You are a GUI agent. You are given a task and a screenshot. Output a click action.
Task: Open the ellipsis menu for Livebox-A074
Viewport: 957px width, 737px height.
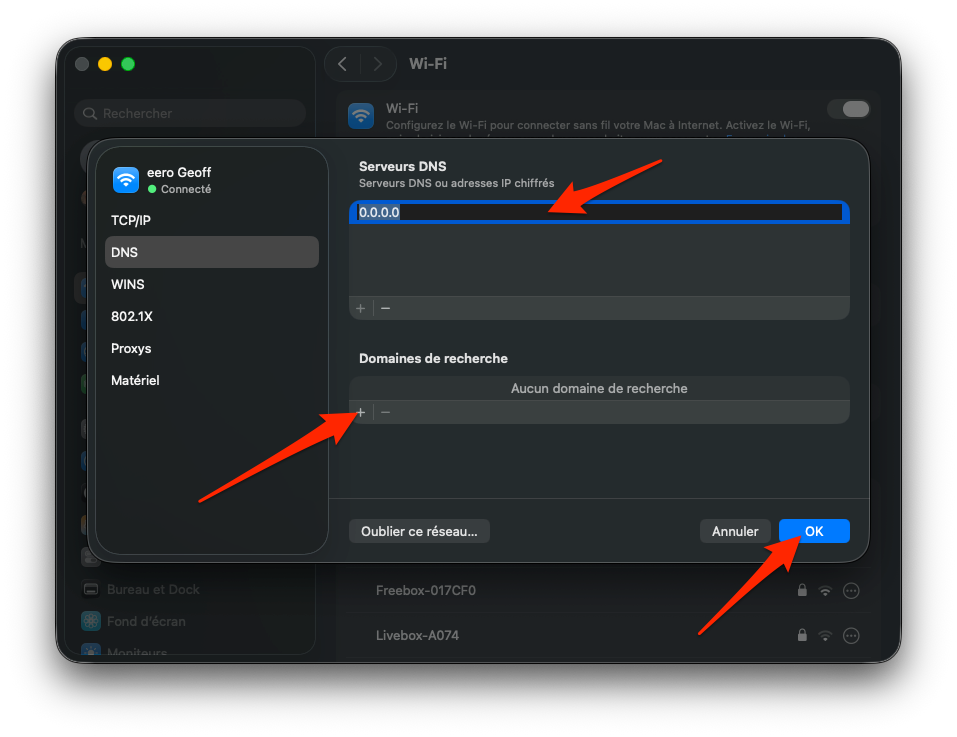click(x=851, y=635)
